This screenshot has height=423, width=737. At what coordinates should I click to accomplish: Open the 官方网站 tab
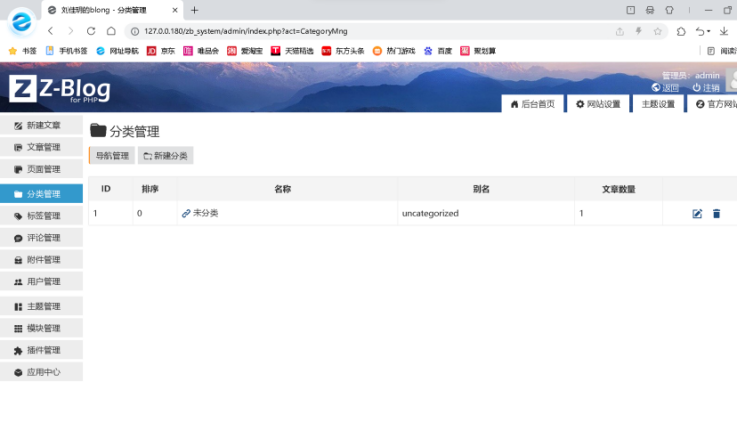(x=712, y=104)
